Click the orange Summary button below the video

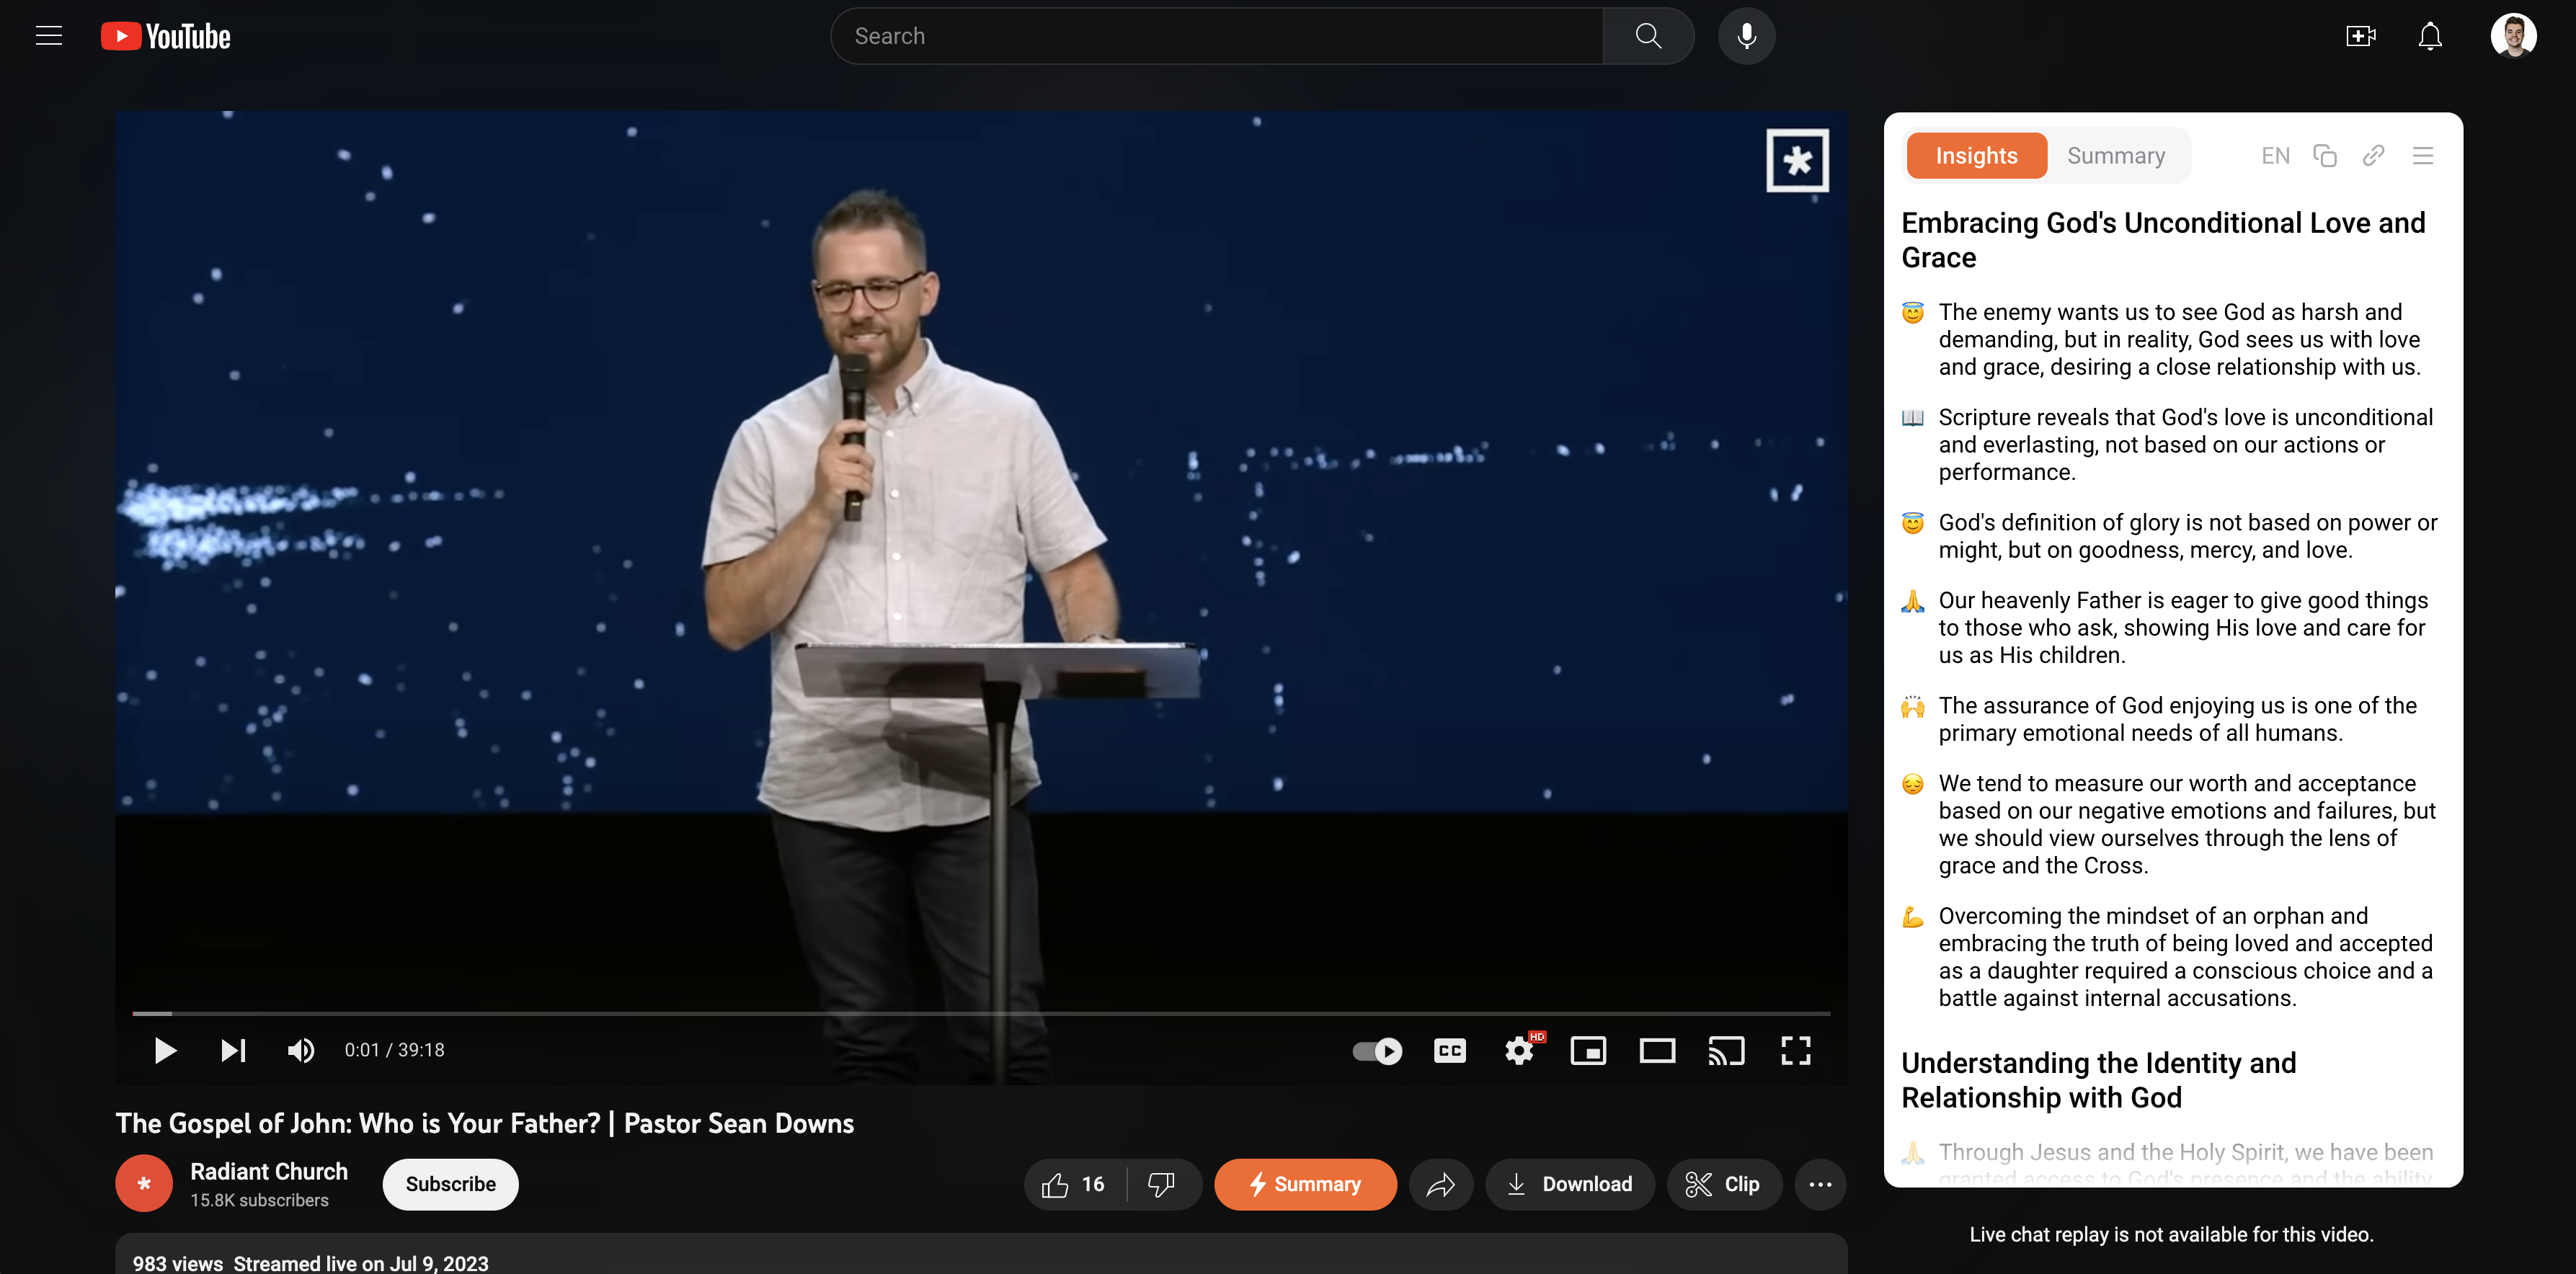pyautogui.click(x=1305, y=1184)
